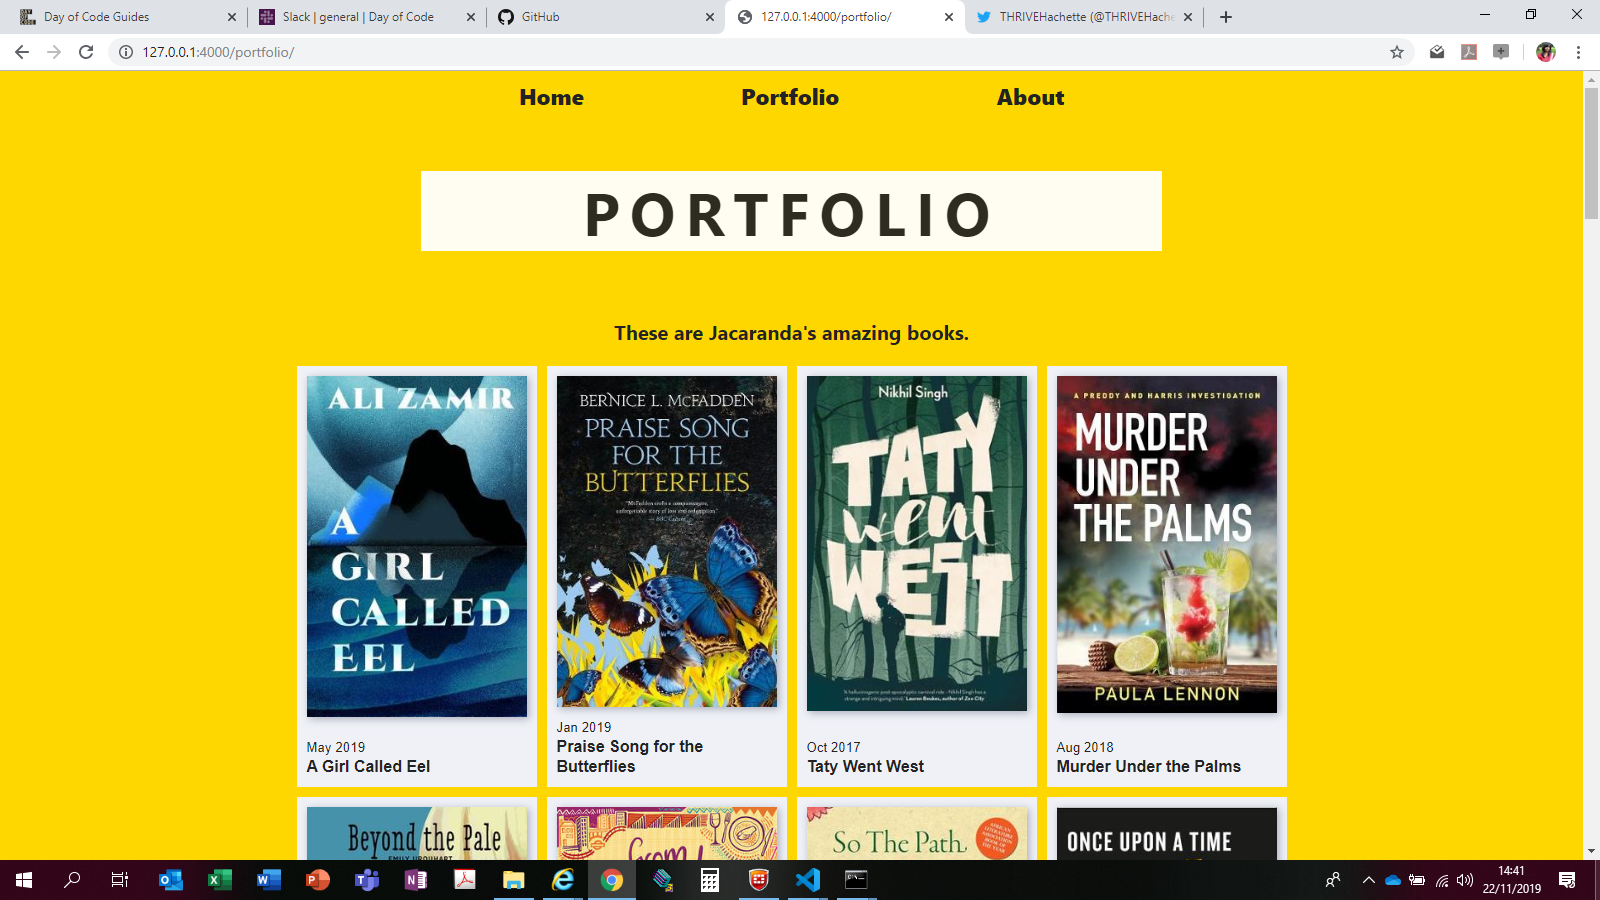
Task: Open Windows search from taskbar
Action: [x=72, y=880]
